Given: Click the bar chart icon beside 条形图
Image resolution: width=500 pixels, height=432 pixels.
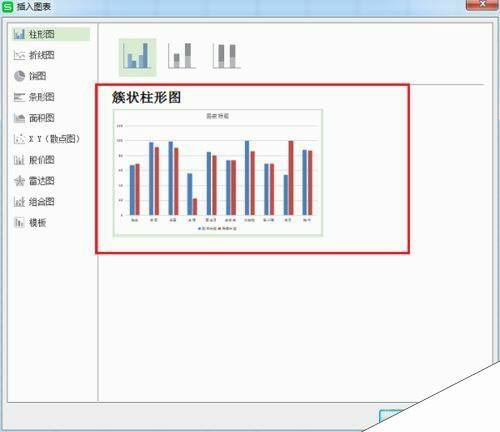Looking at the screenshot, I should point(19,97).
